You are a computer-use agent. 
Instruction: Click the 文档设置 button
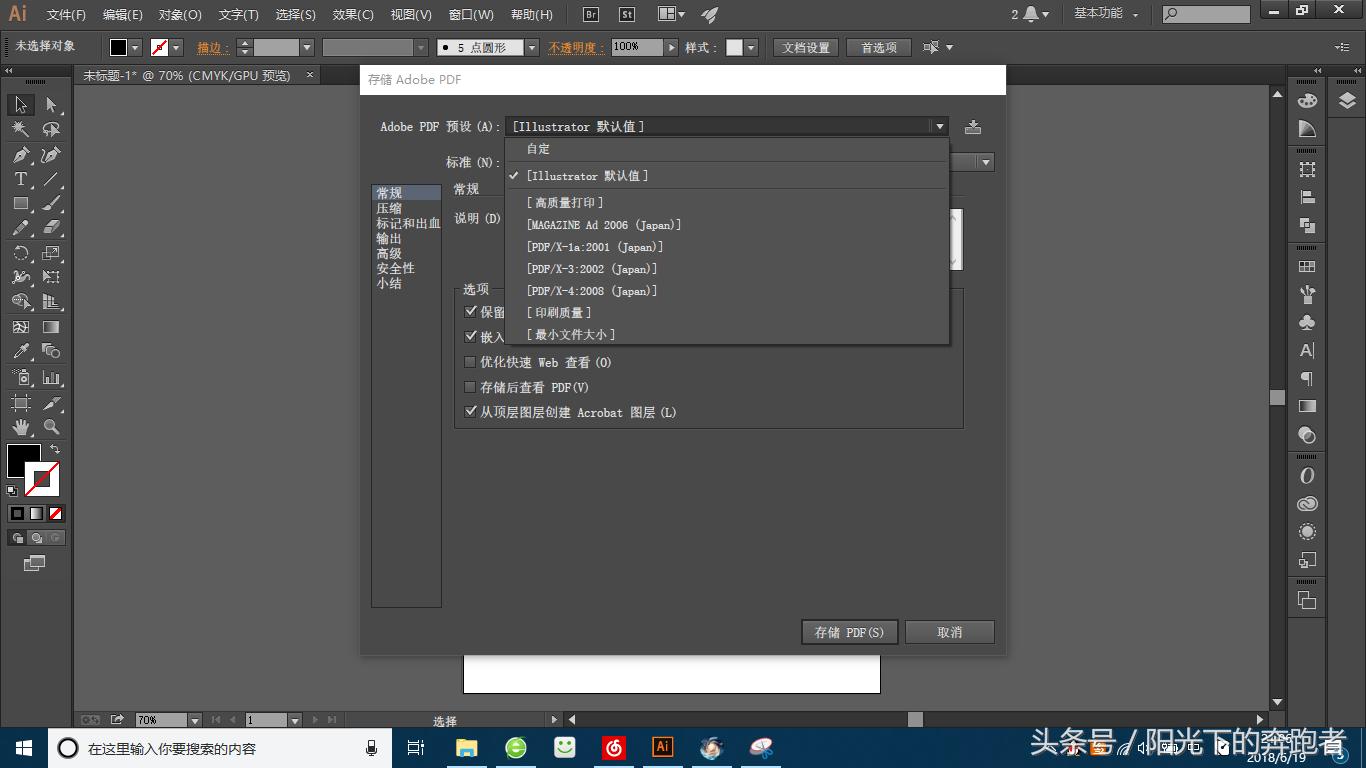click(805, 47)
